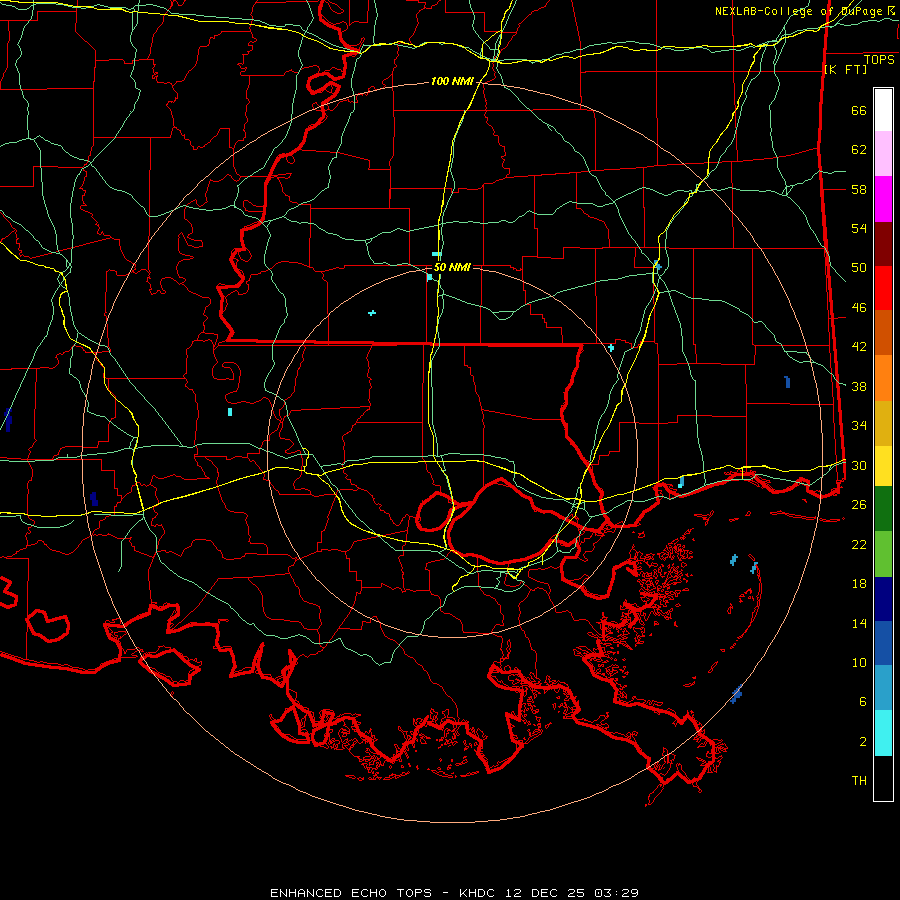Click the [K FT] units label
900x900 pixels.
coord(845,70)
